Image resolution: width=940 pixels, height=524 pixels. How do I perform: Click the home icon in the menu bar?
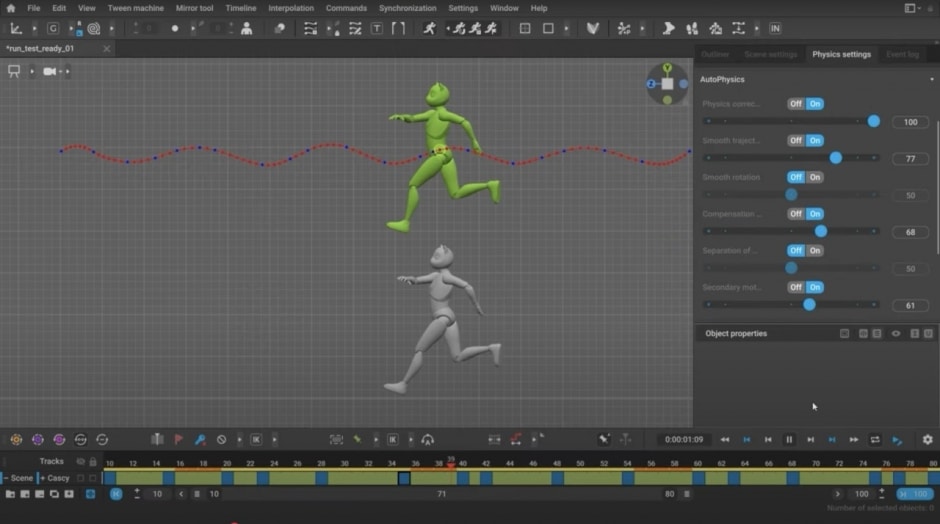(12, 8)
